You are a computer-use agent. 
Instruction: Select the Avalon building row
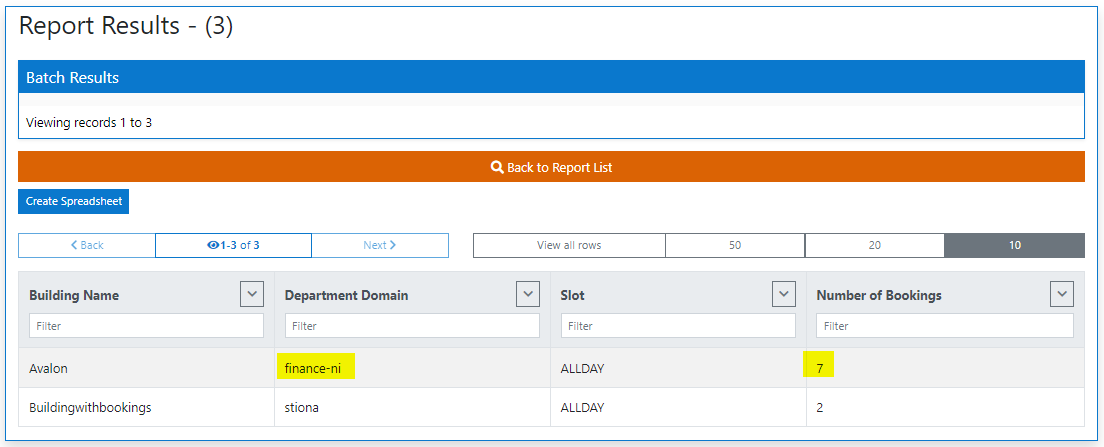point(49,368)
